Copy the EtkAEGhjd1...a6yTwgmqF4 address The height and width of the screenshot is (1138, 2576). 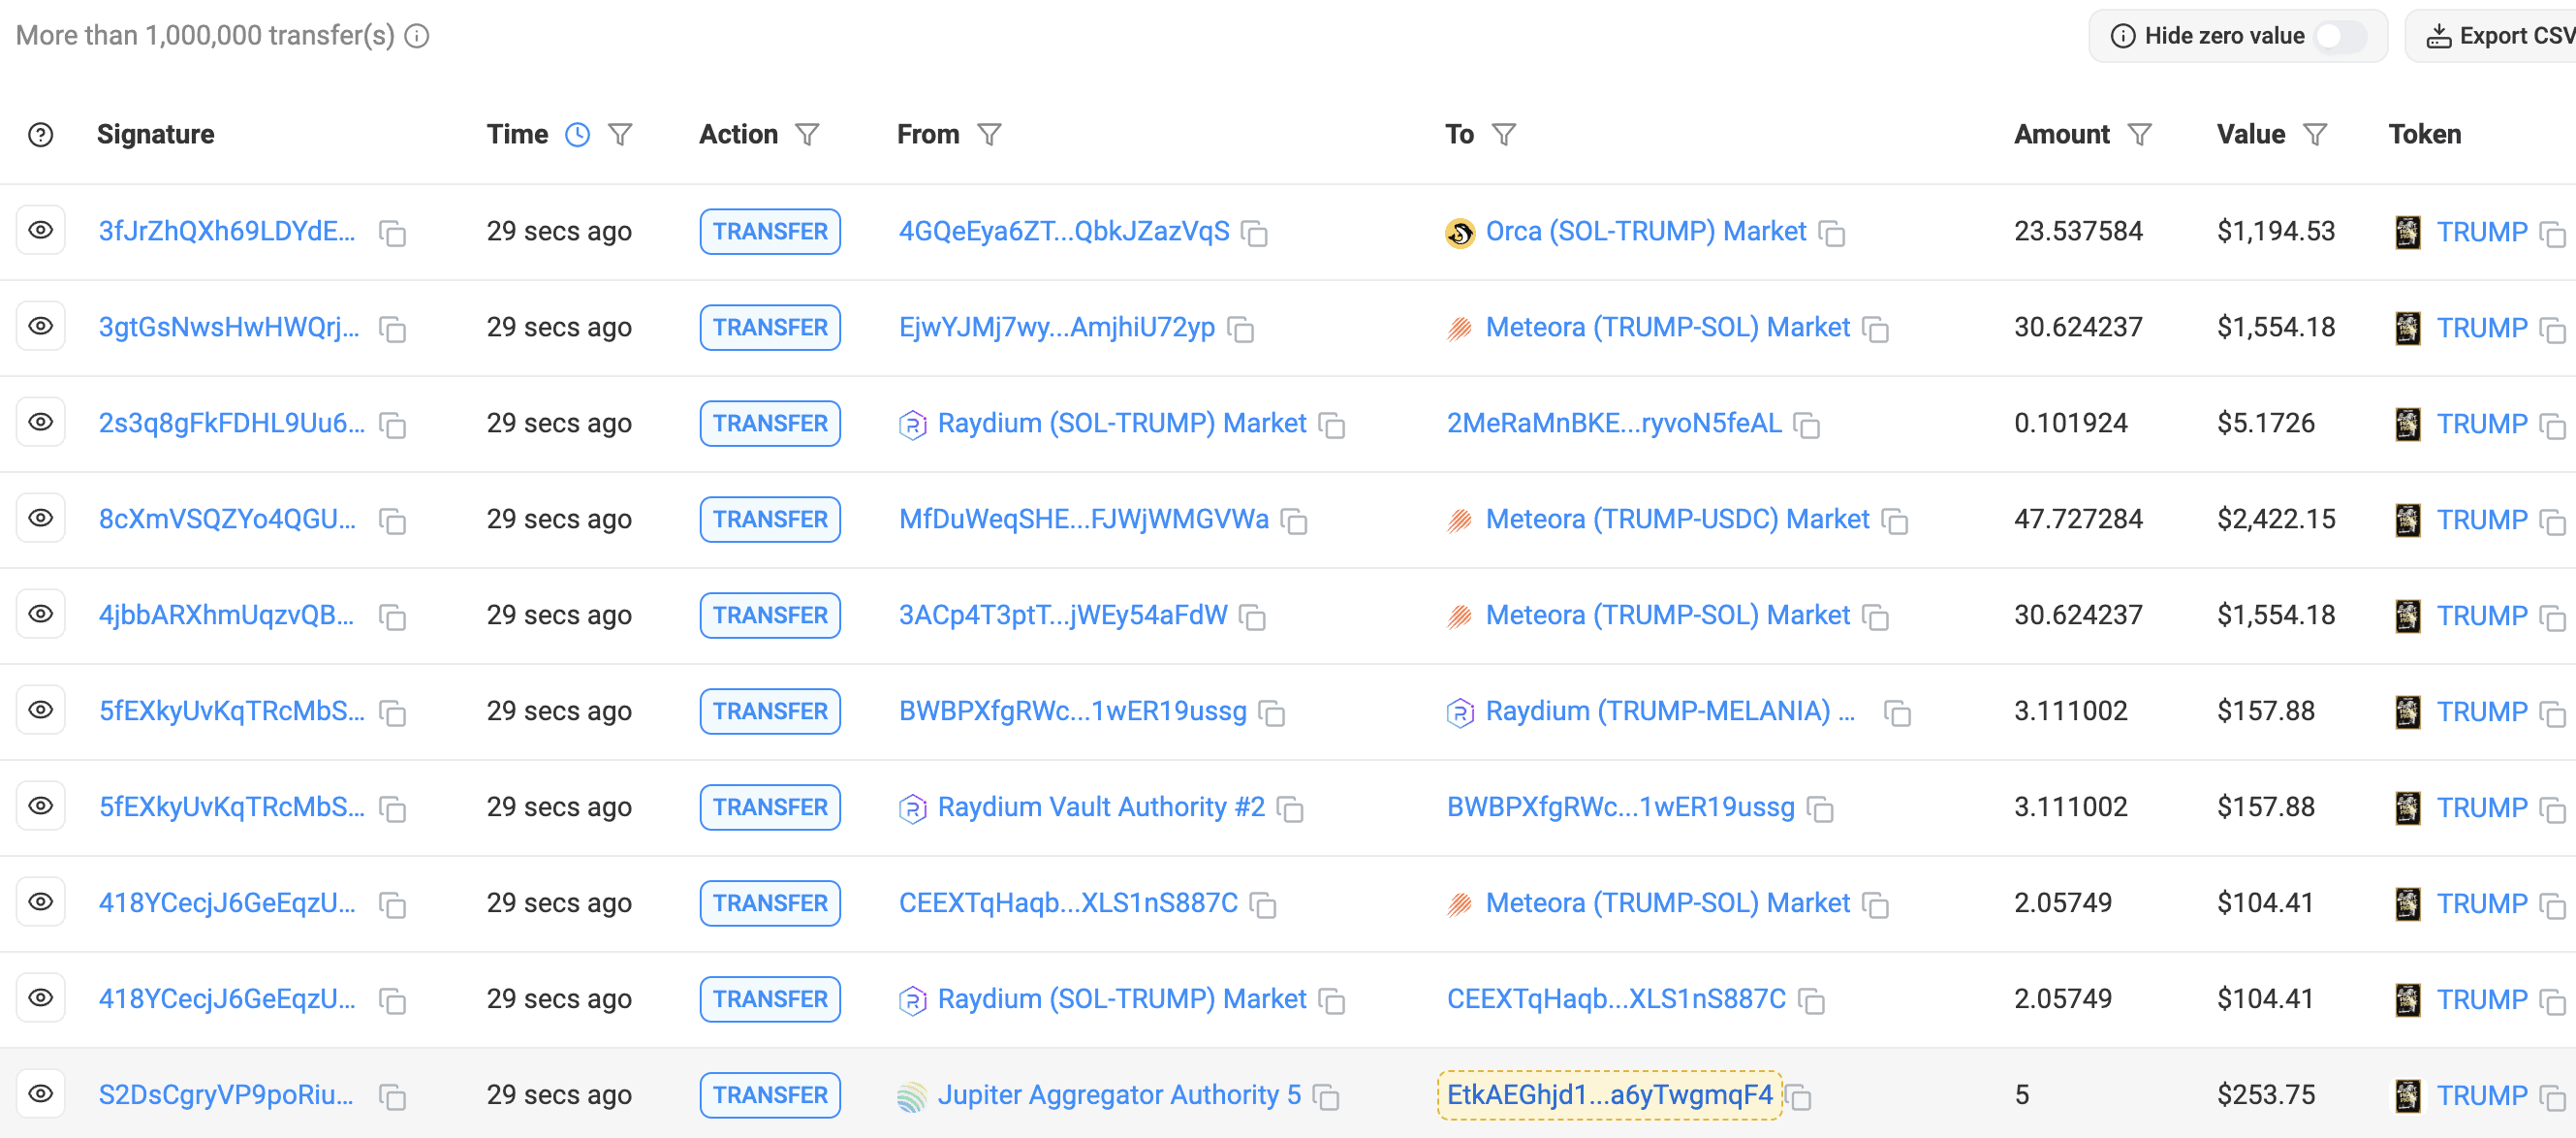[x=1799, y=1097]
